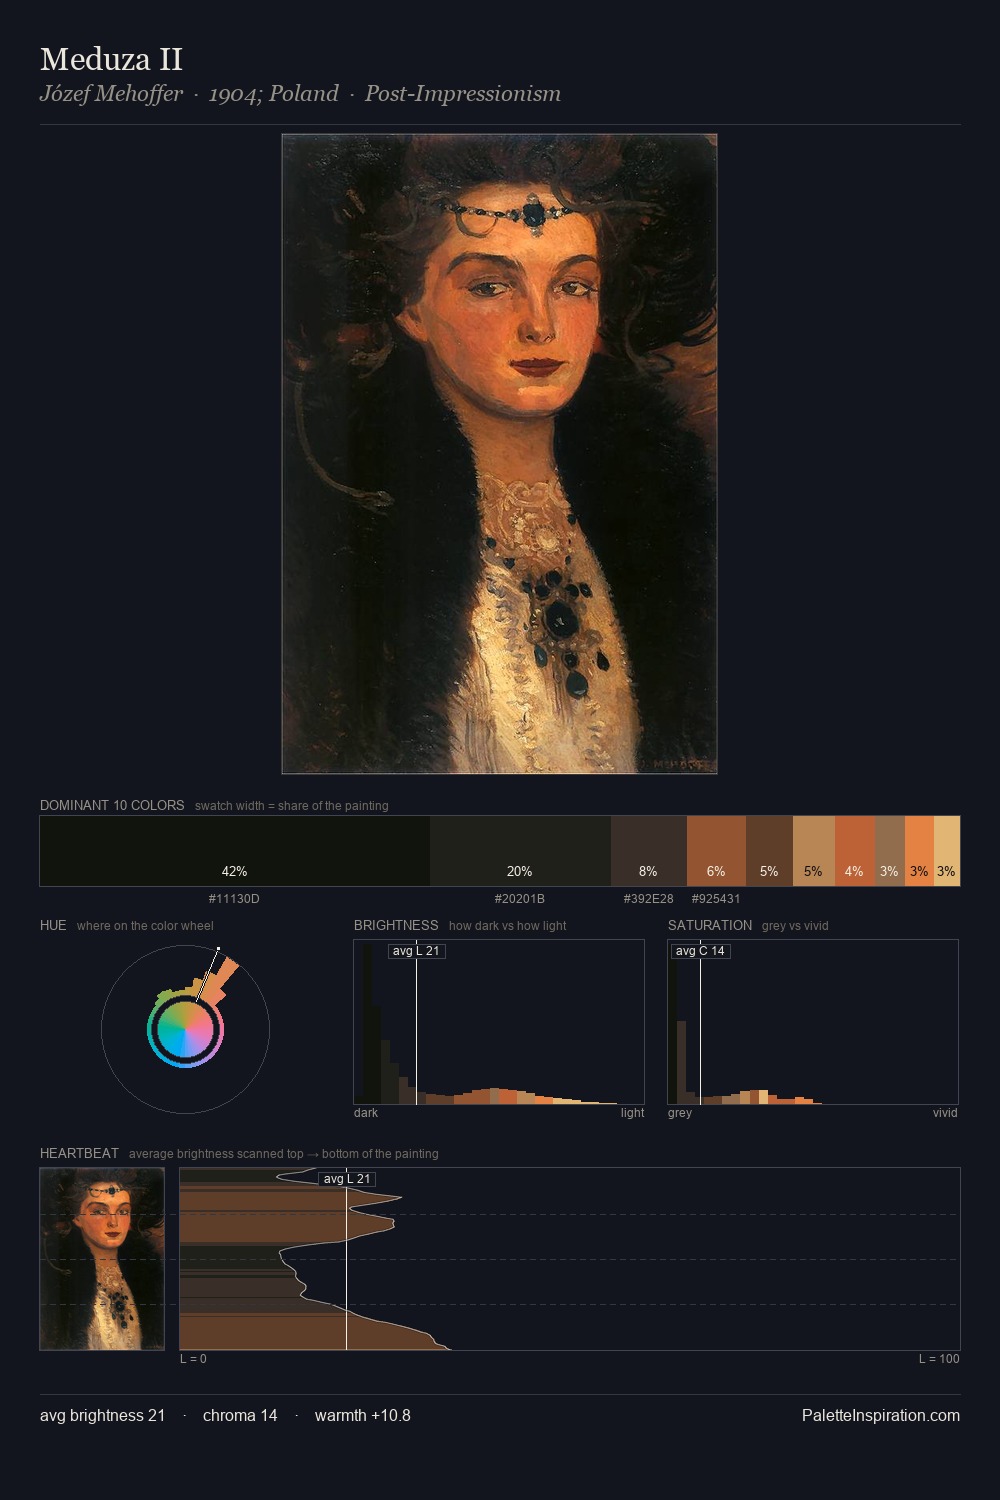
Task: Pick the 4% orange-brown swatch
Action: pos(855,851)
